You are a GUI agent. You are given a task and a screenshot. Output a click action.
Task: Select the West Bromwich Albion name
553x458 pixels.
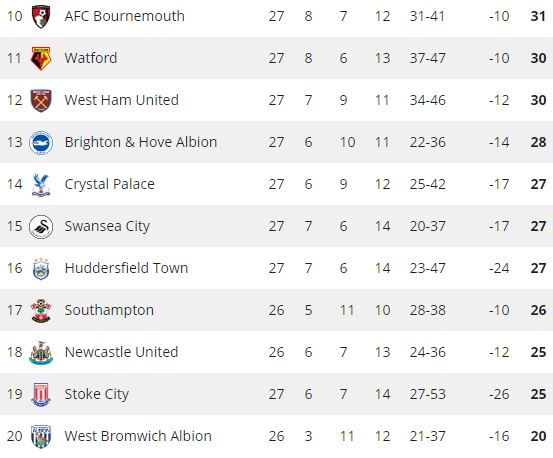click(138, 436)
